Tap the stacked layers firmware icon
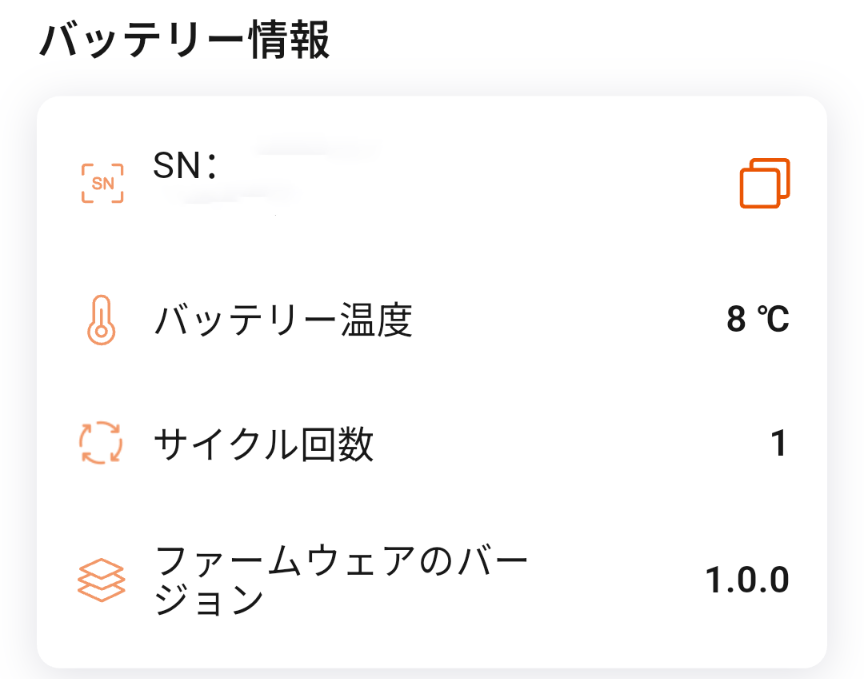This screenshot has height=679, width=864. (x=101, y=580)
